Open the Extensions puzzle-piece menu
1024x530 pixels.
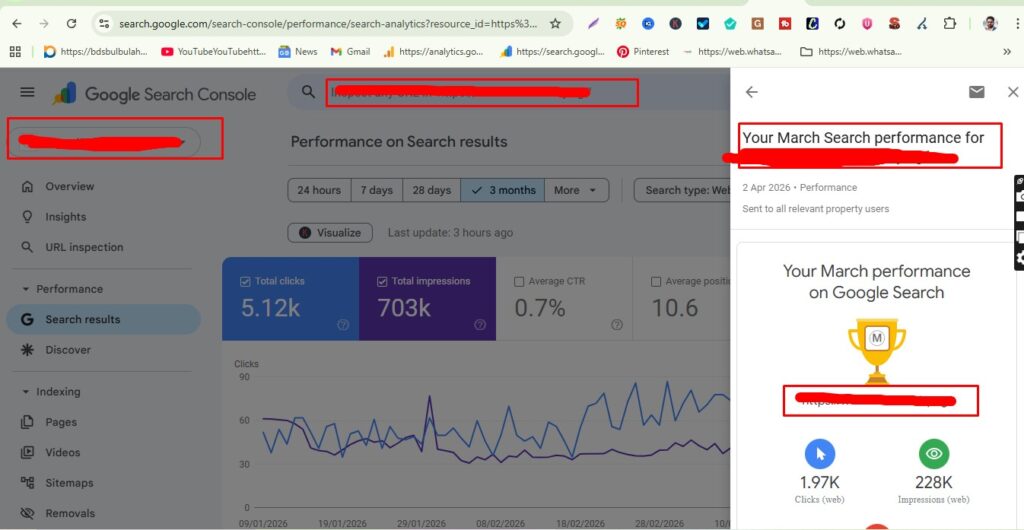950,24
